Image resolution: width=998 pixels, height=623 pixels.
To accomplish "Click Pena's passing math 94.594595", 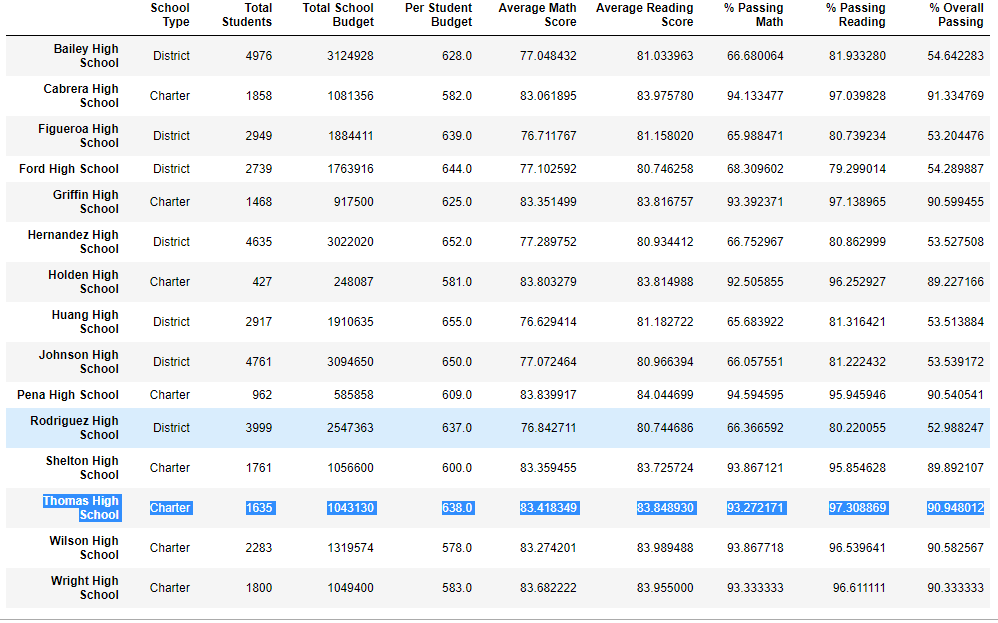I will coord(756,395).
